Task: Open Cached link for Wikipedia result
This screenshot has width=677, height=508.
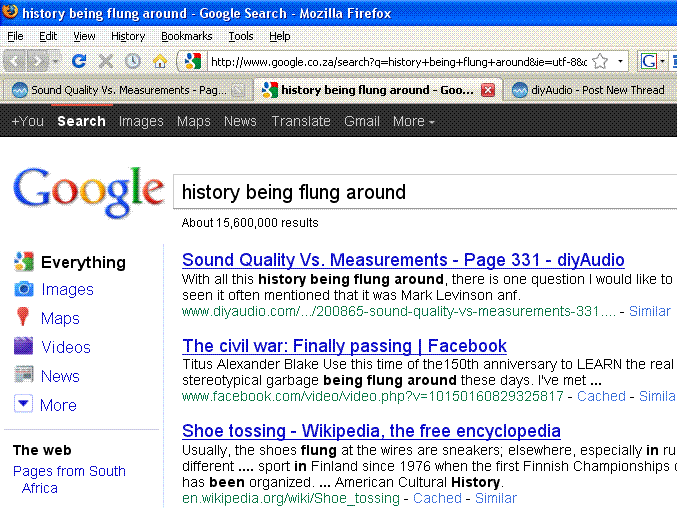Action: click(437, 498)
